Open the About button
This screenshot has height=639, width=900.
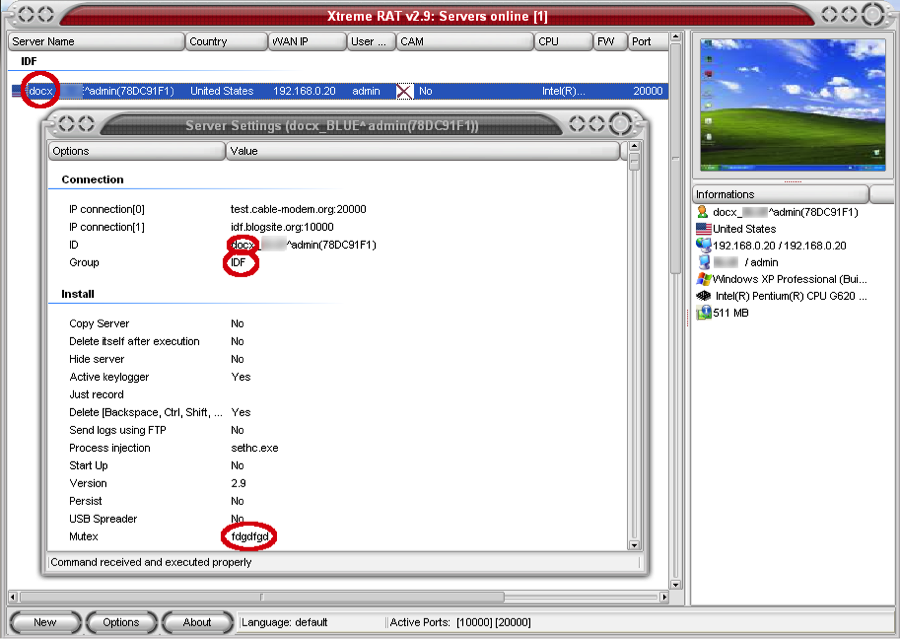coord(197,622)
